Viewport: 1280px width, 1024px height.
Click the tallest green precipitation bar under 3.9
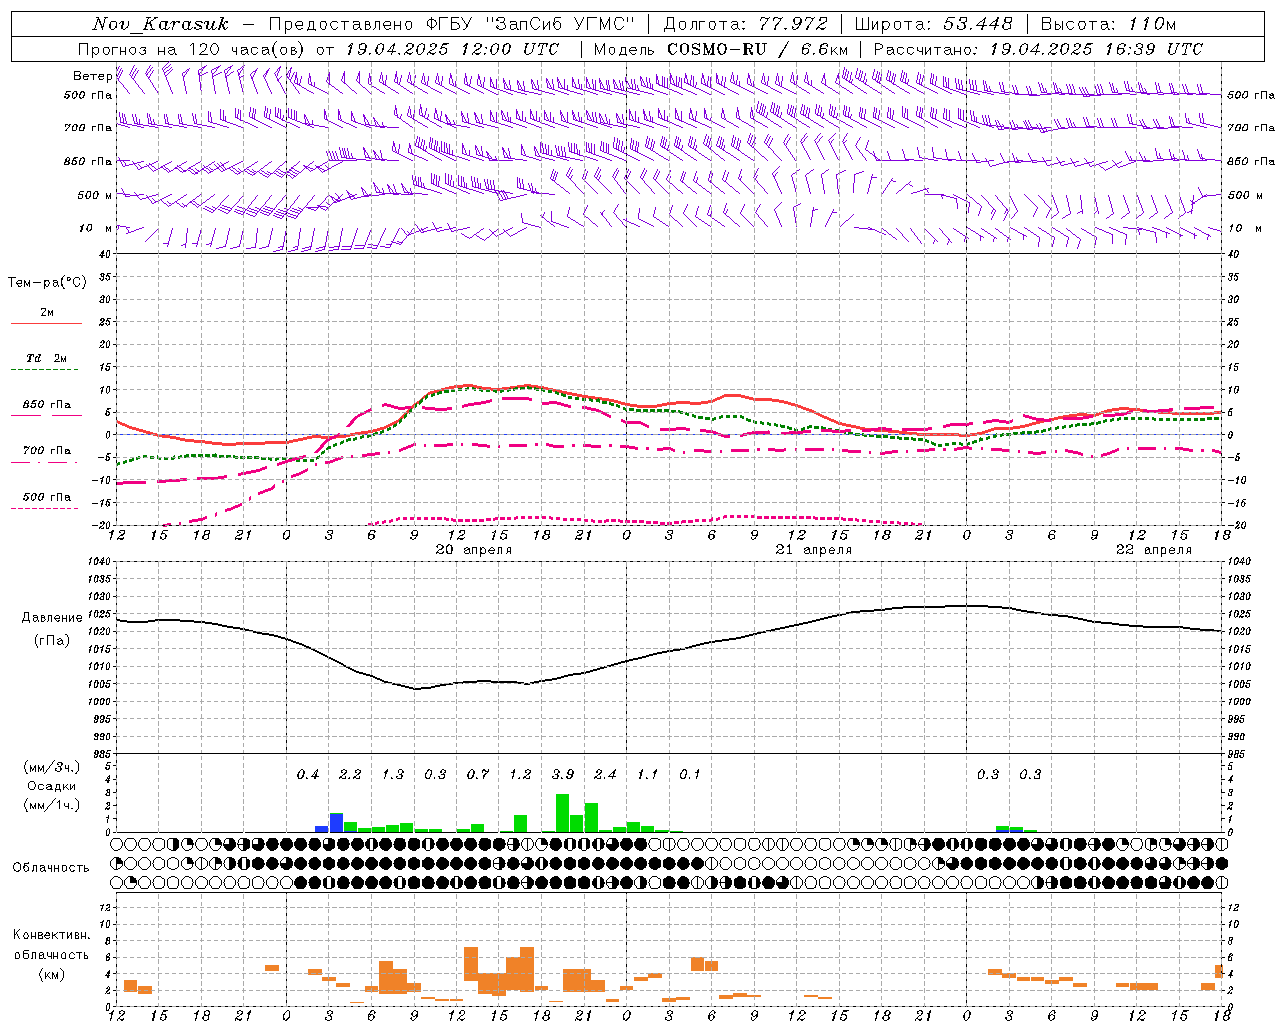tap(562, 813)
